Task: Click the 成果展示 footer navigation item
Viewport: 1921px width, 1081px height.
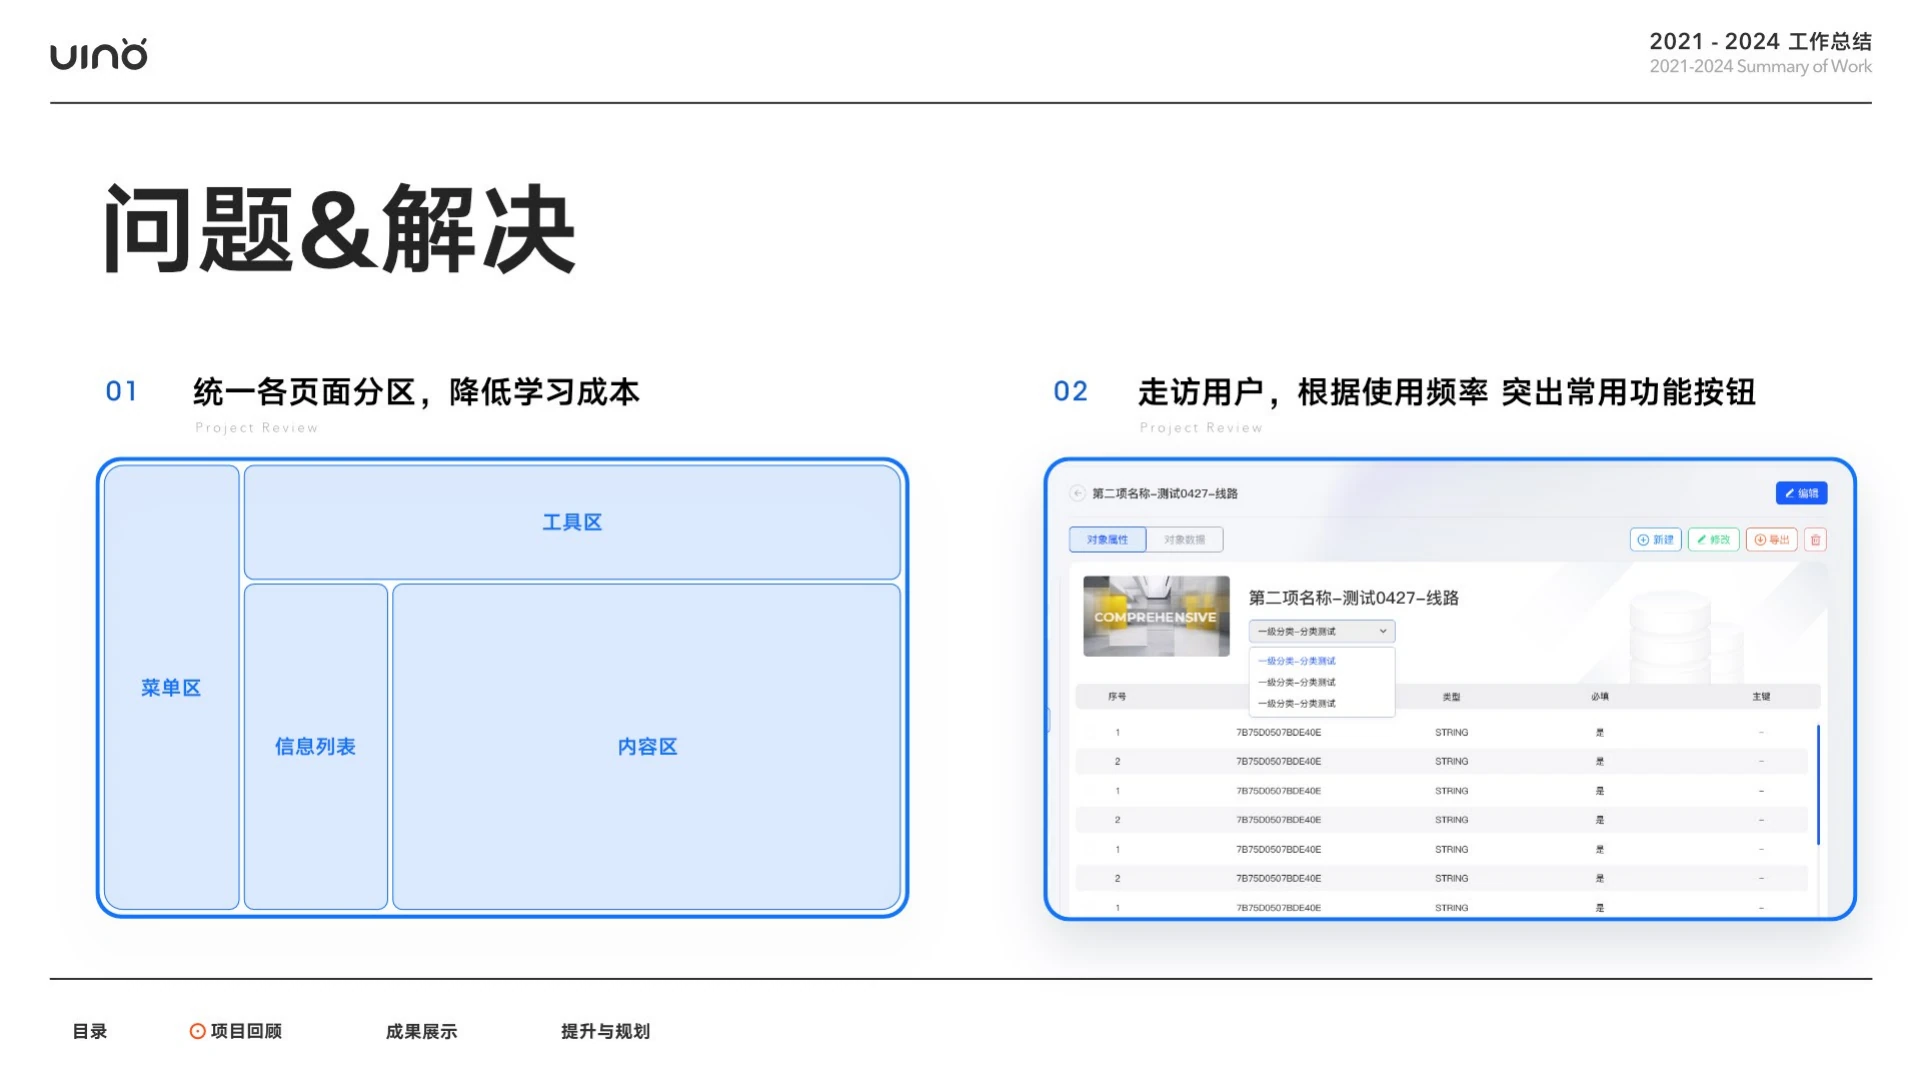Action: 421,1031
